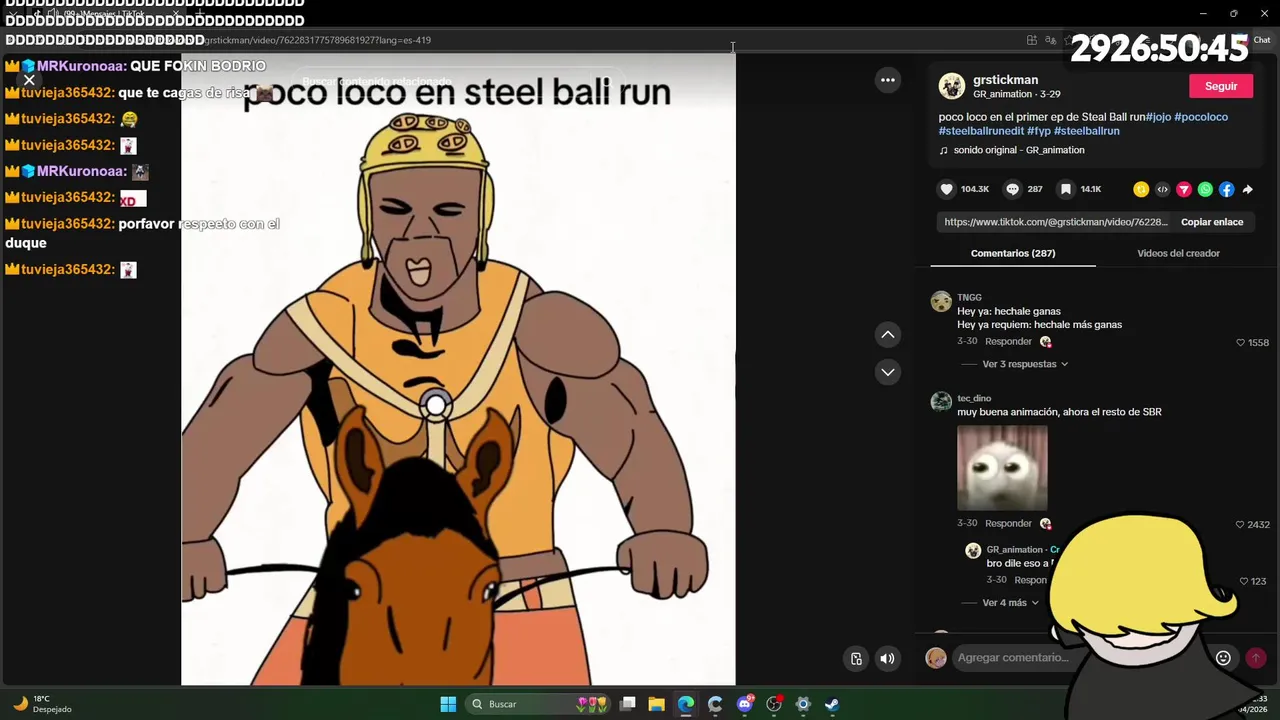The image size is (1280, 720).
Task: Share the video to WhatsApp
Action: coord(1205,189)
